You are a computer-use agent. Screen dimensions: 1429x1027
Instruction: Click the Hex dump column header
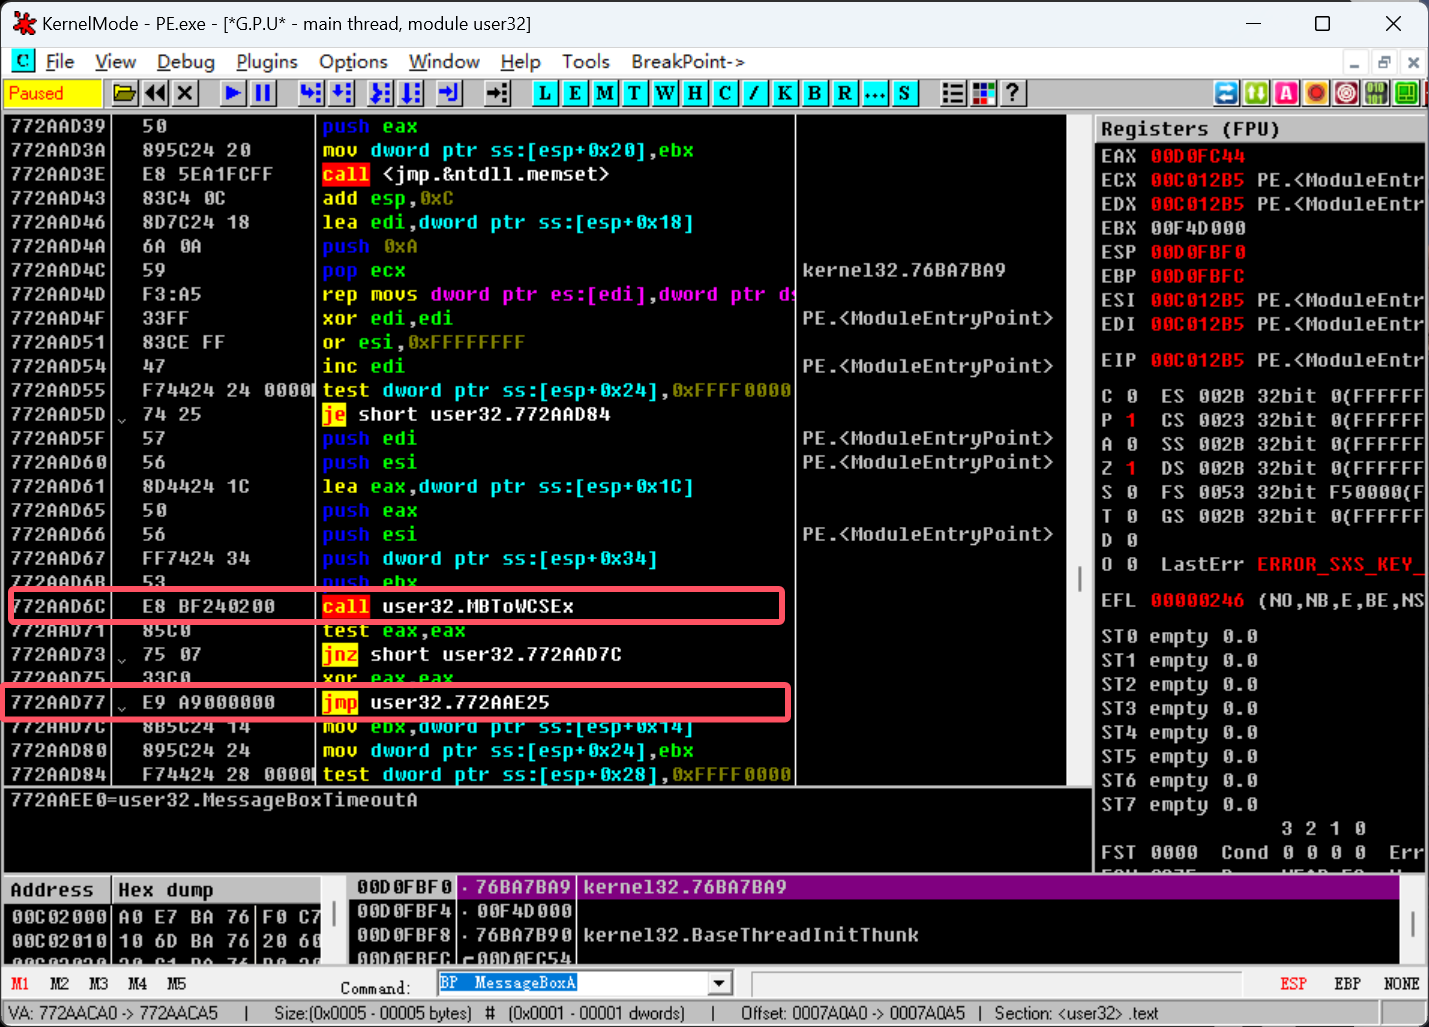click(x=215, y=890)
